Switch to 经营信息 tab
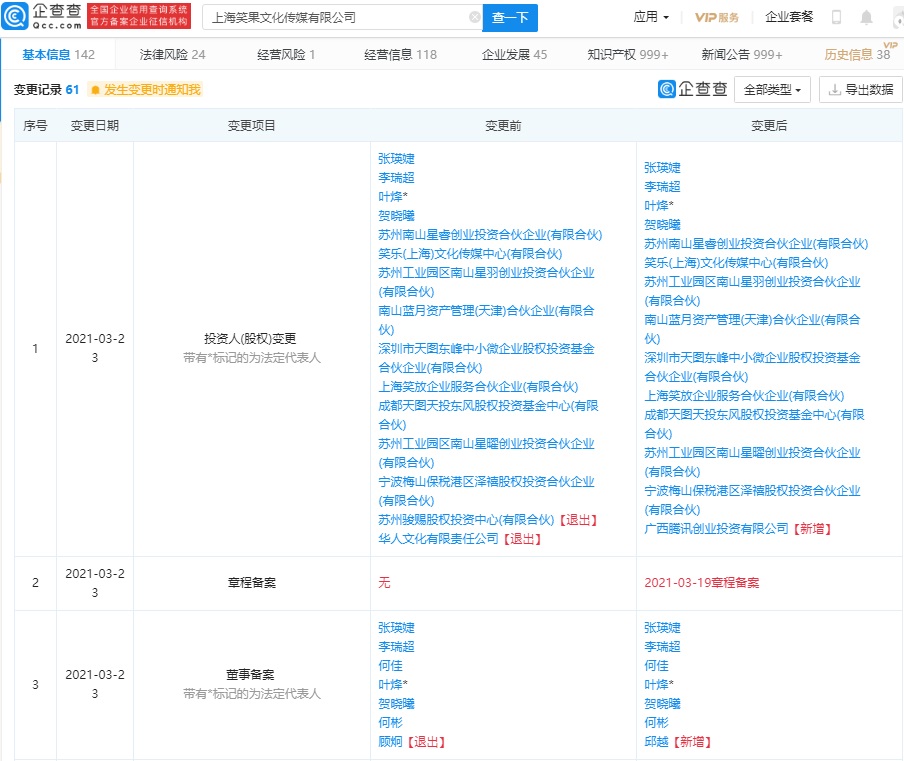 400,55
